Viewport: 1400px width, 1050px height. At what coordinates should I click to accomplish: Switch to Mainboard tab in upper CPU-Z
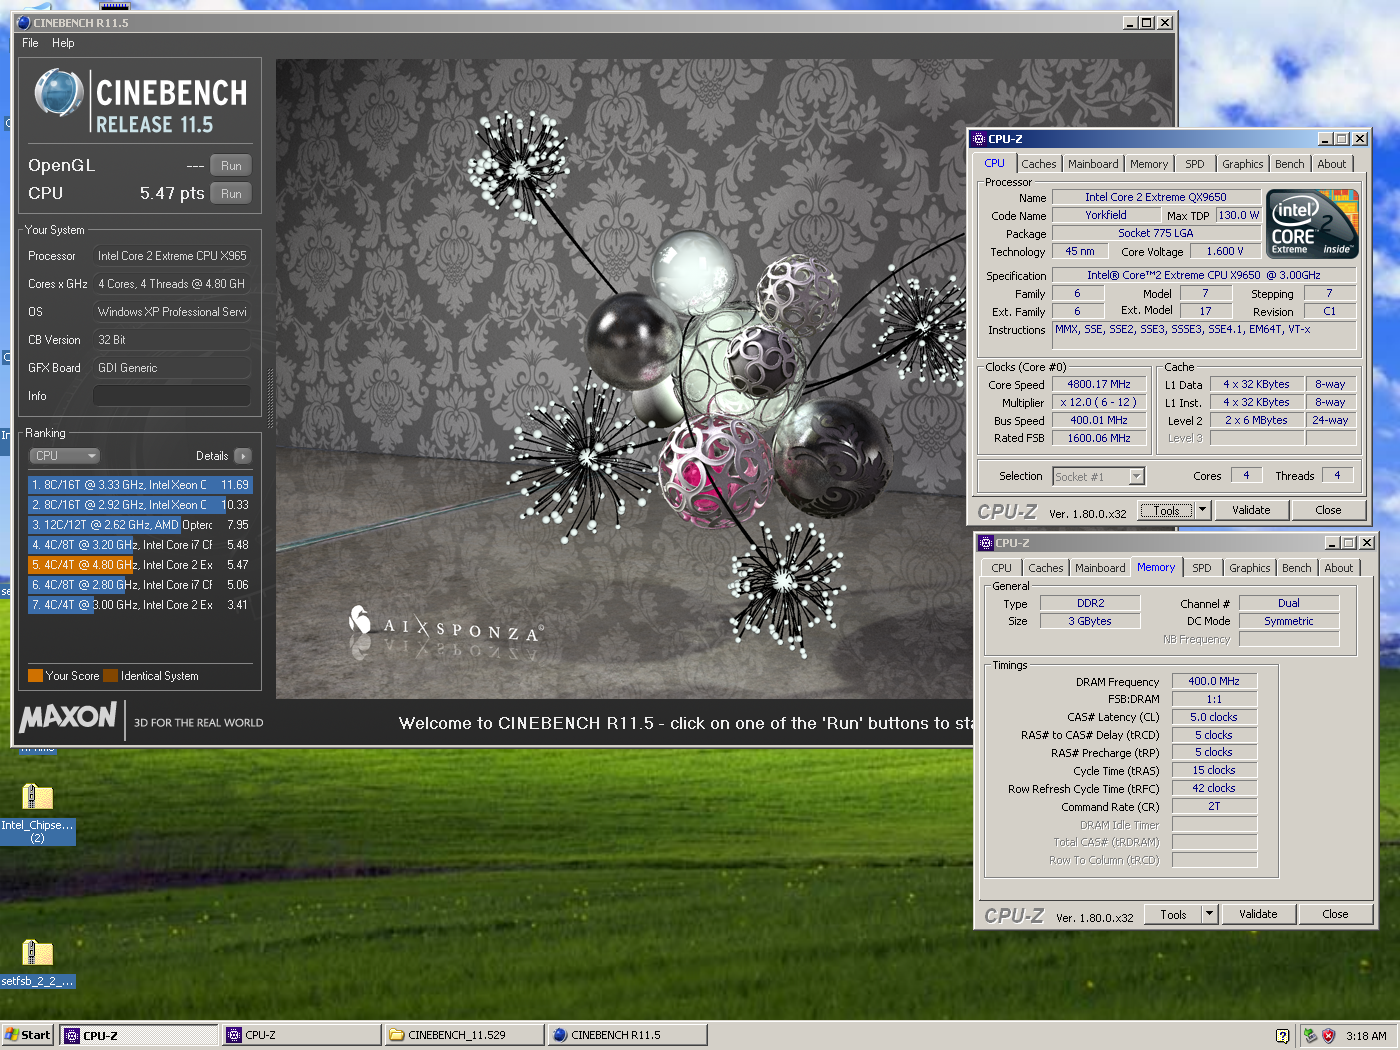1093,164
